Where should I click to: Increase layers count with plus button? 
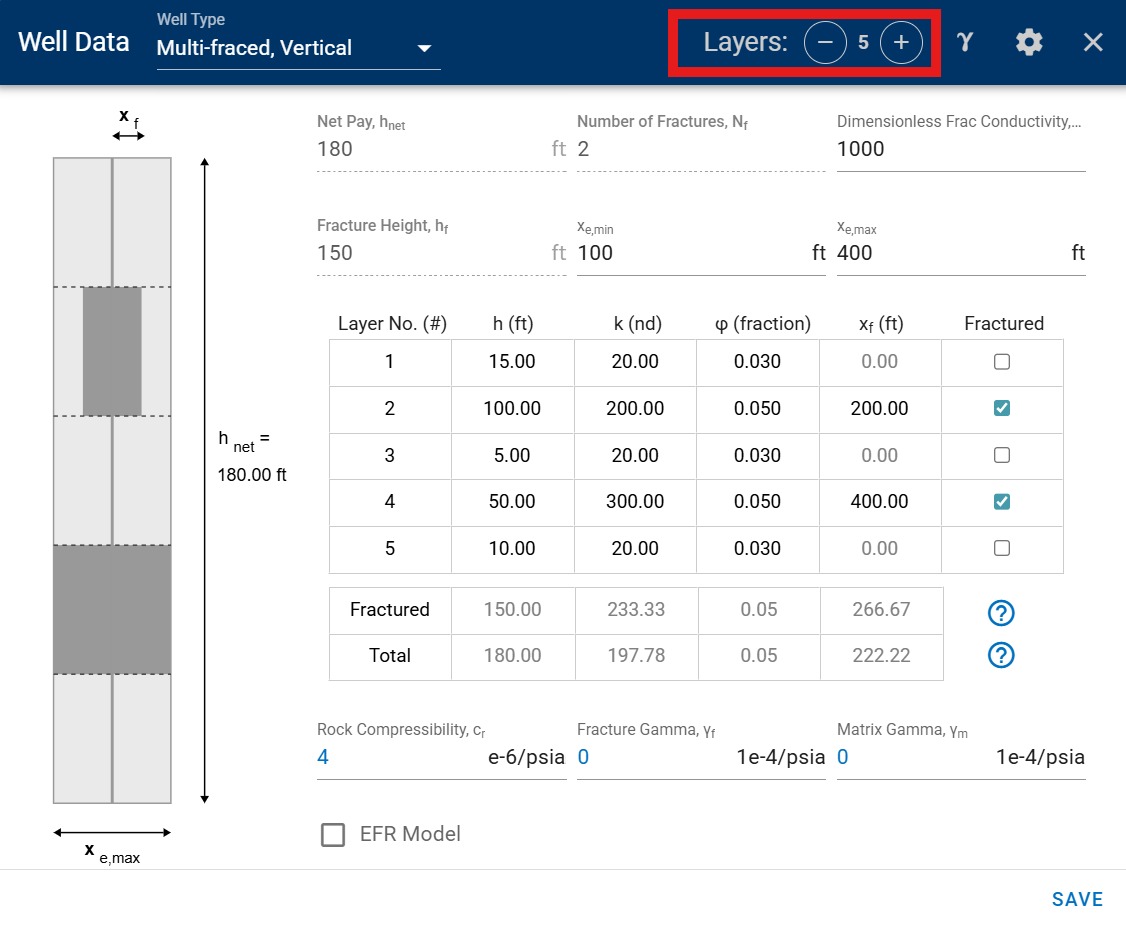coord(901,43)
